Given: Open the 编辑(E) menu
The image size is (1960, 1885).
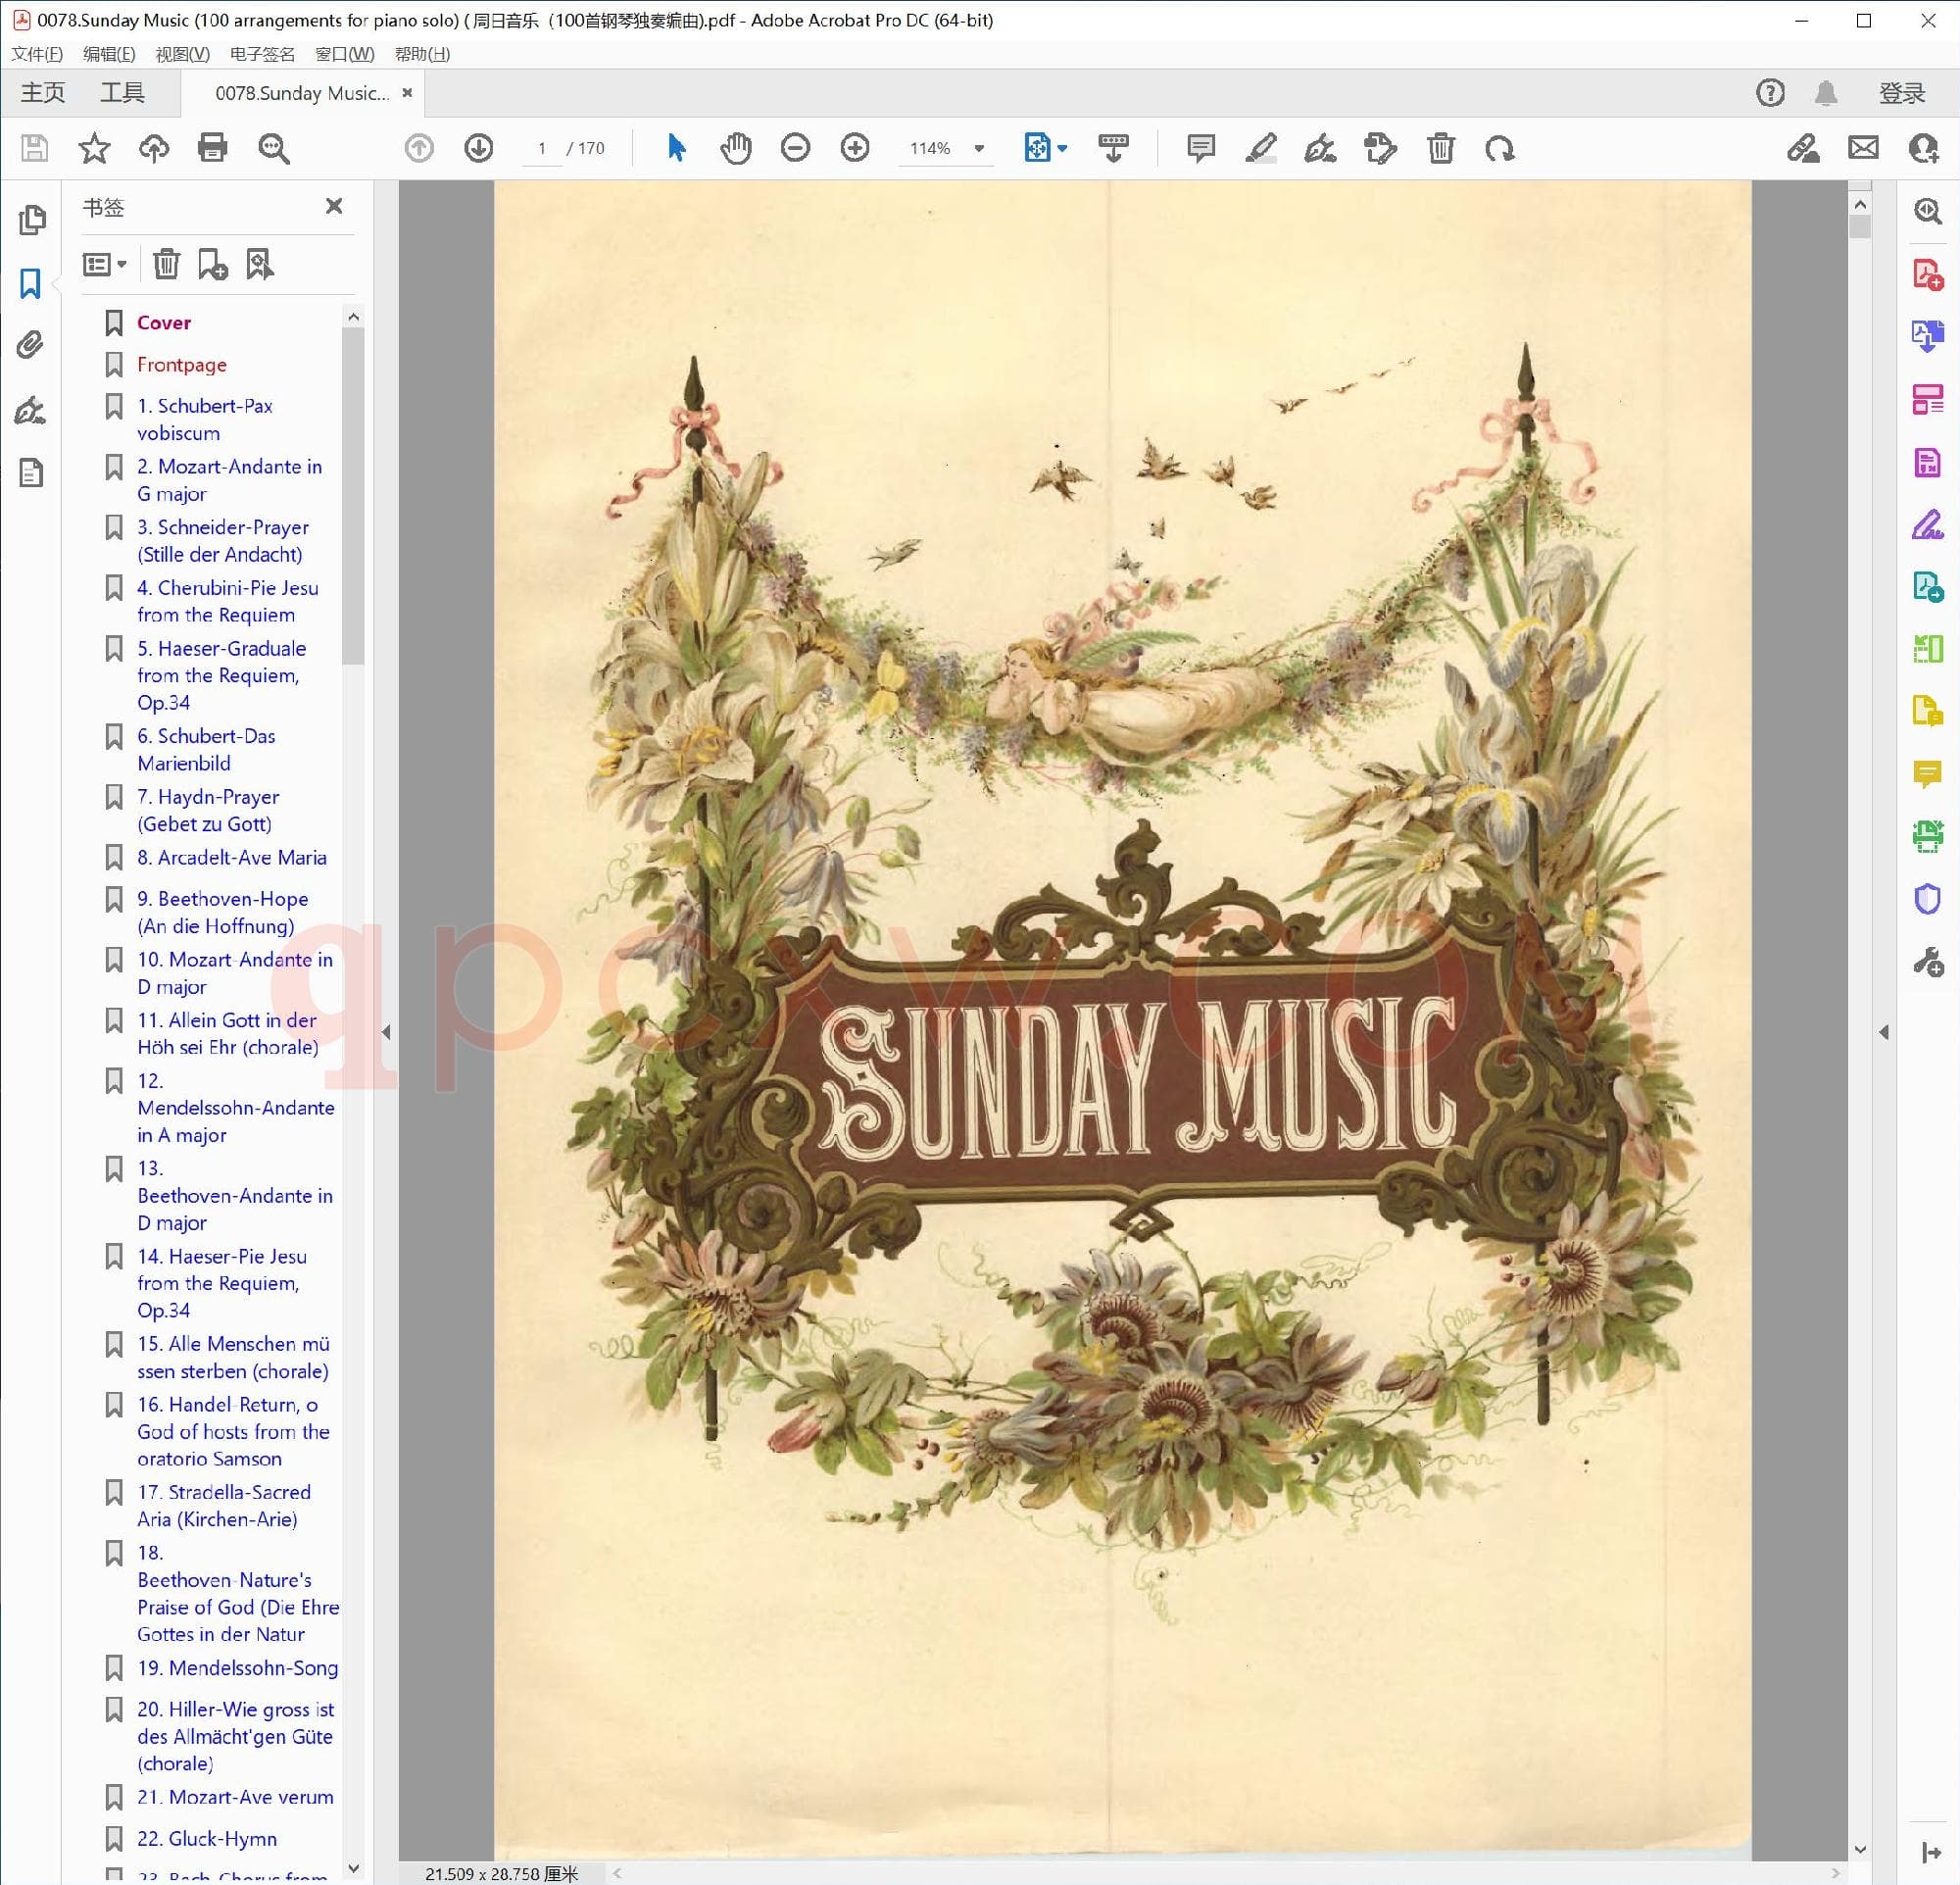Looking at the screenshot, I should coord(108,54).
